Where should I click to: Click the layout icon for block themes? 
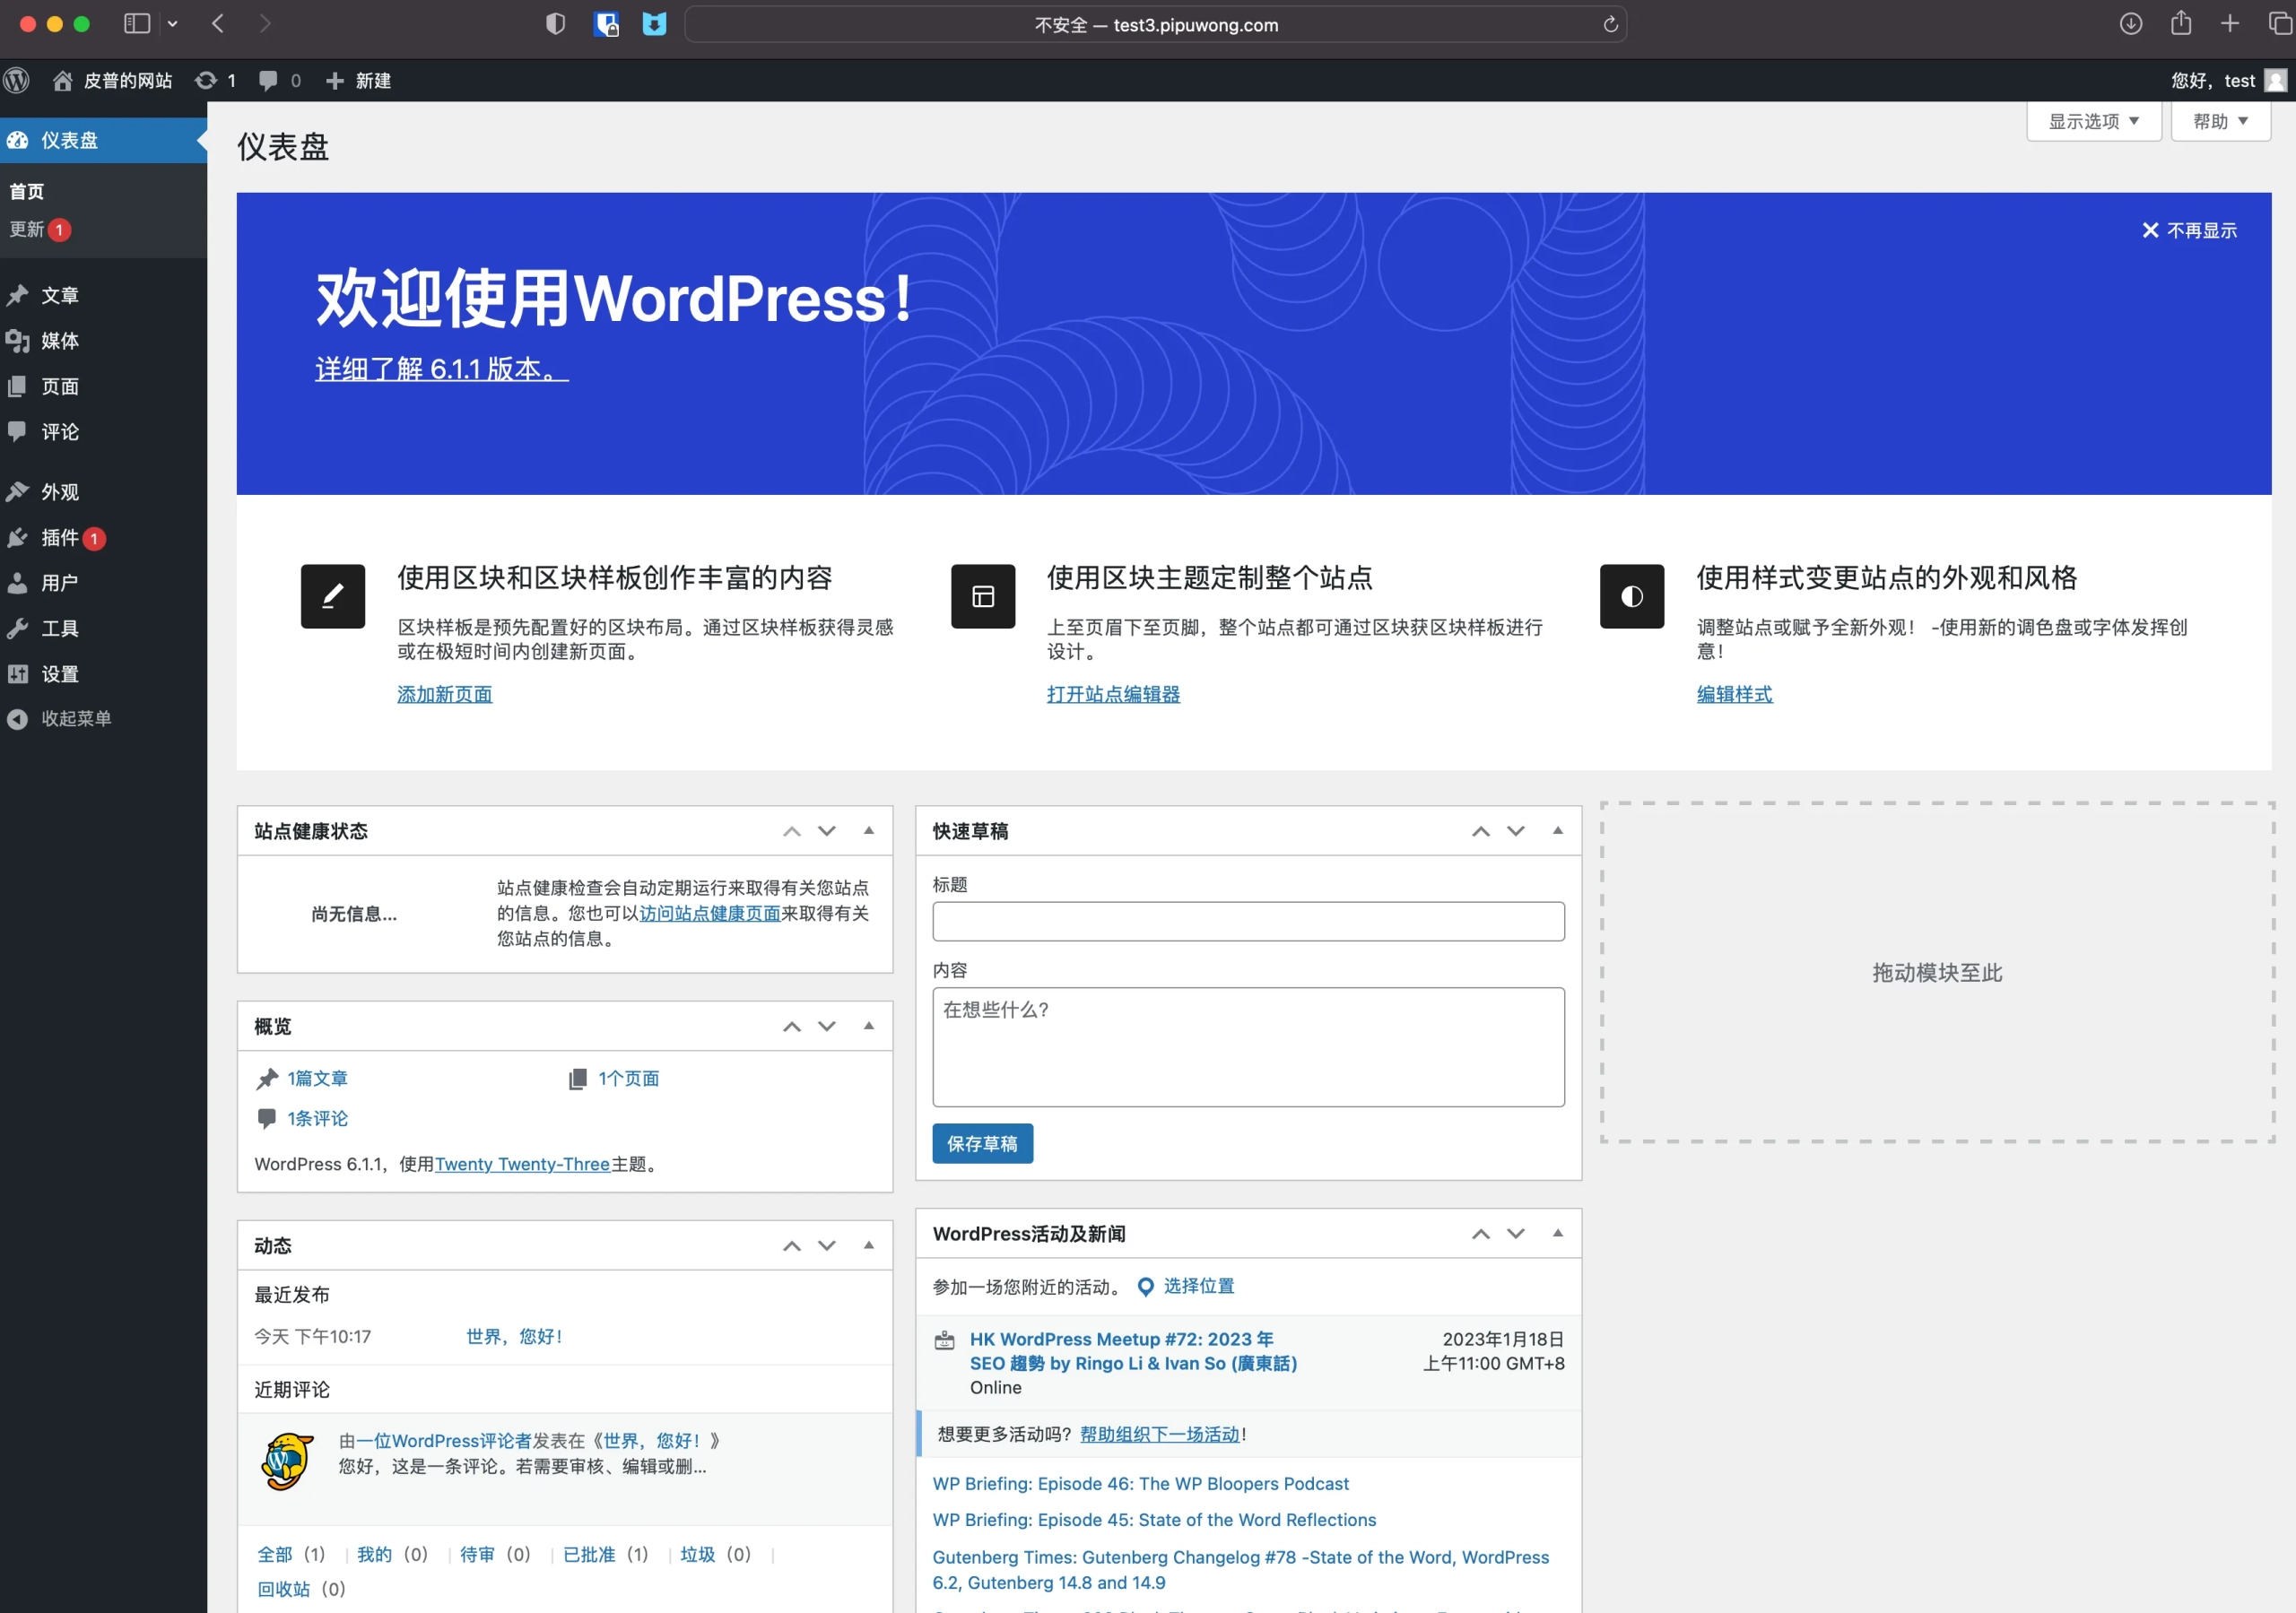pyautogui.click(x=983, y=596)
